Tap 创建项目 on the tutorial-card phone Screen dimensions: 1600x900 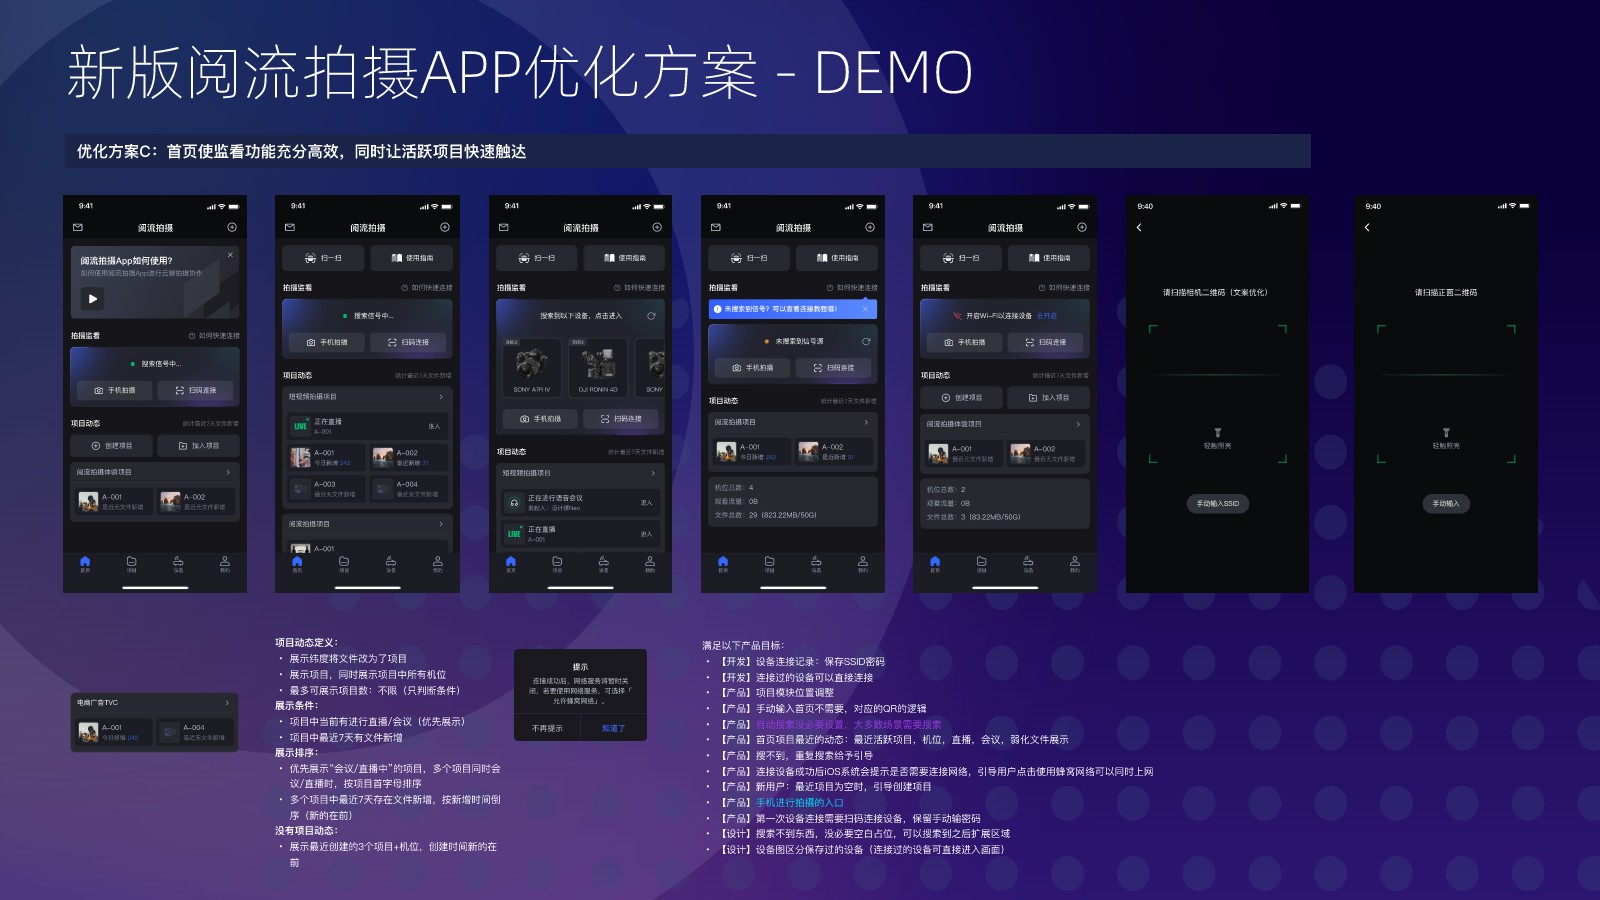112,446
